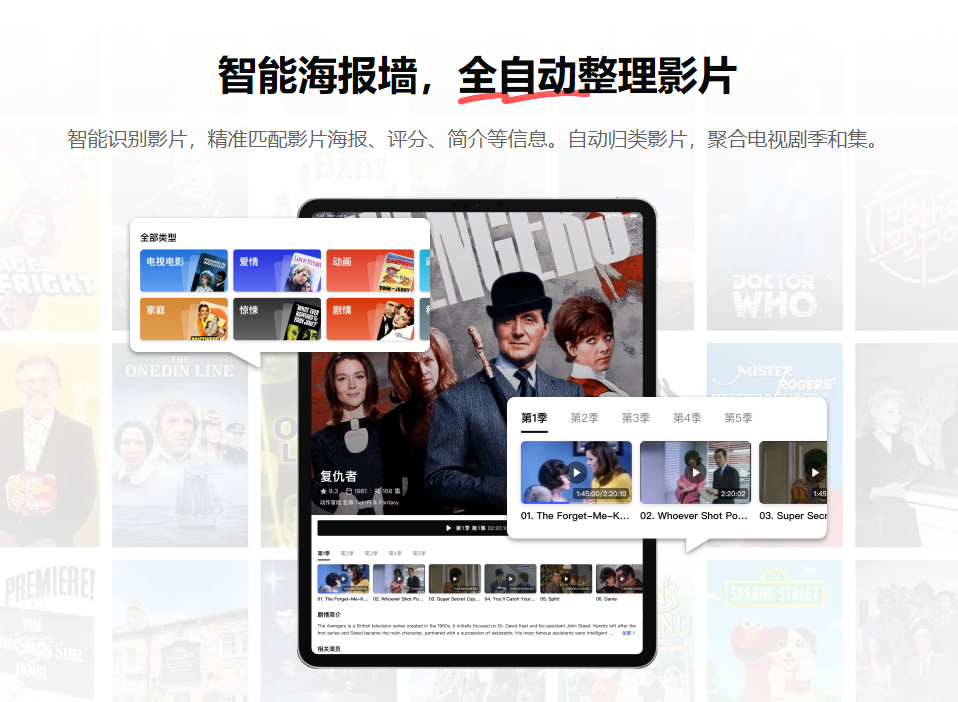Click the 2:20:02 duration badge on popup episode 02
Viewport: 958px width, 702px height.
coord(733,494)
